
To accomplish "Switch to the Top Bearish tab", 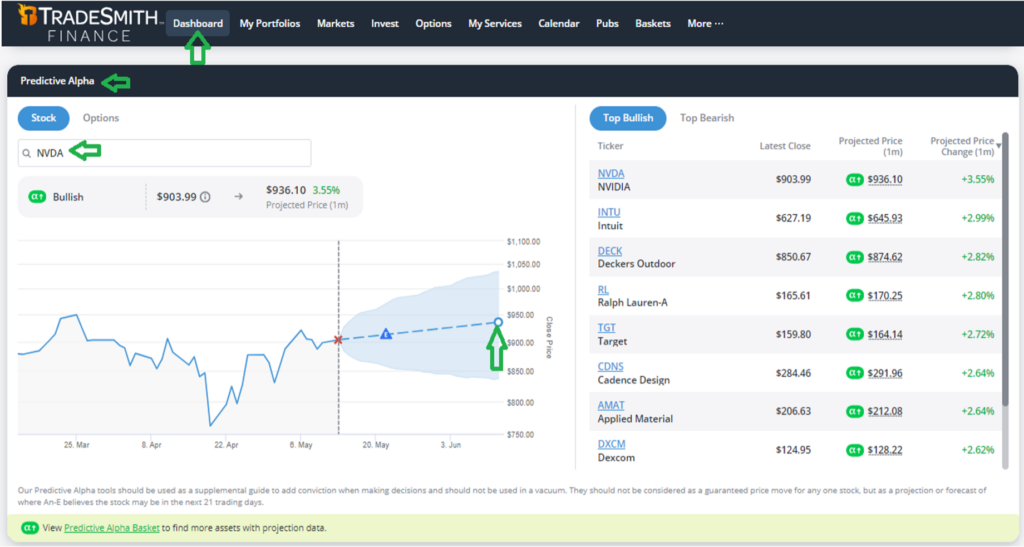I will click(x=707, y=118).
